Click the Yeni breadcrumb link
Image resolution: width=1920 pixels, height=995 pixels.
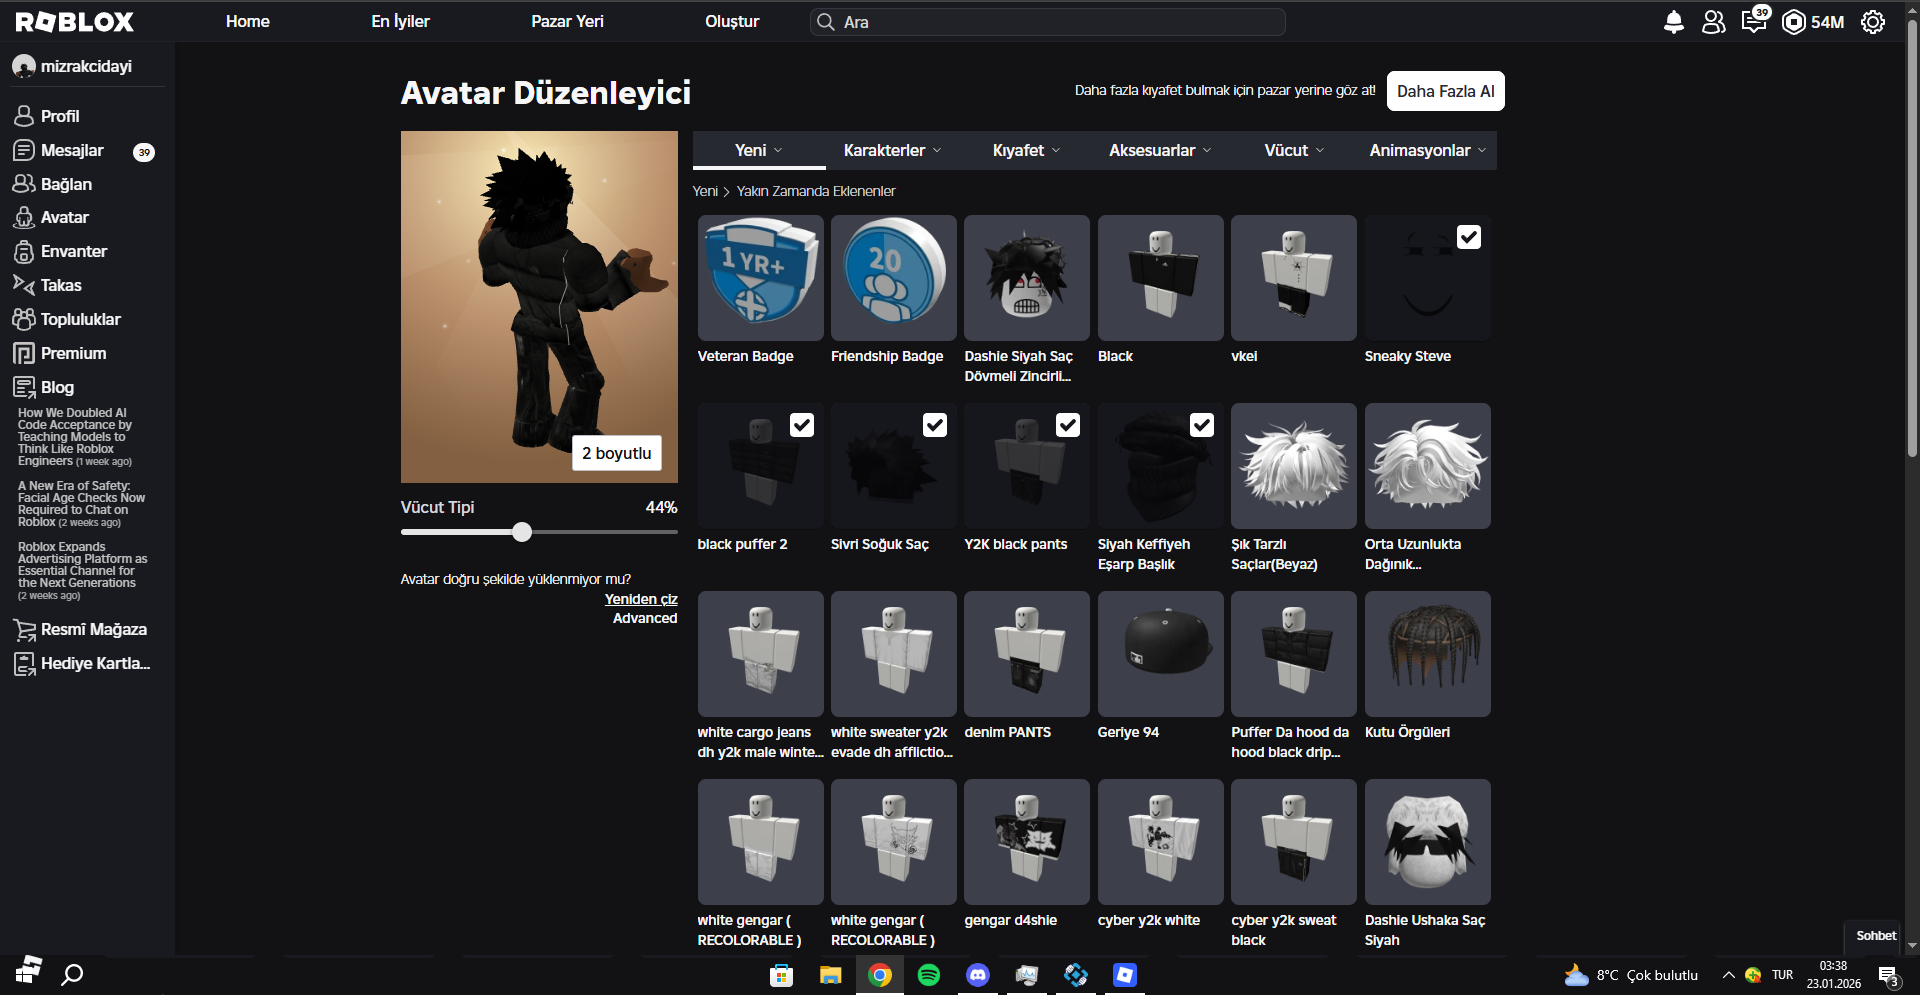pos(705,191)
